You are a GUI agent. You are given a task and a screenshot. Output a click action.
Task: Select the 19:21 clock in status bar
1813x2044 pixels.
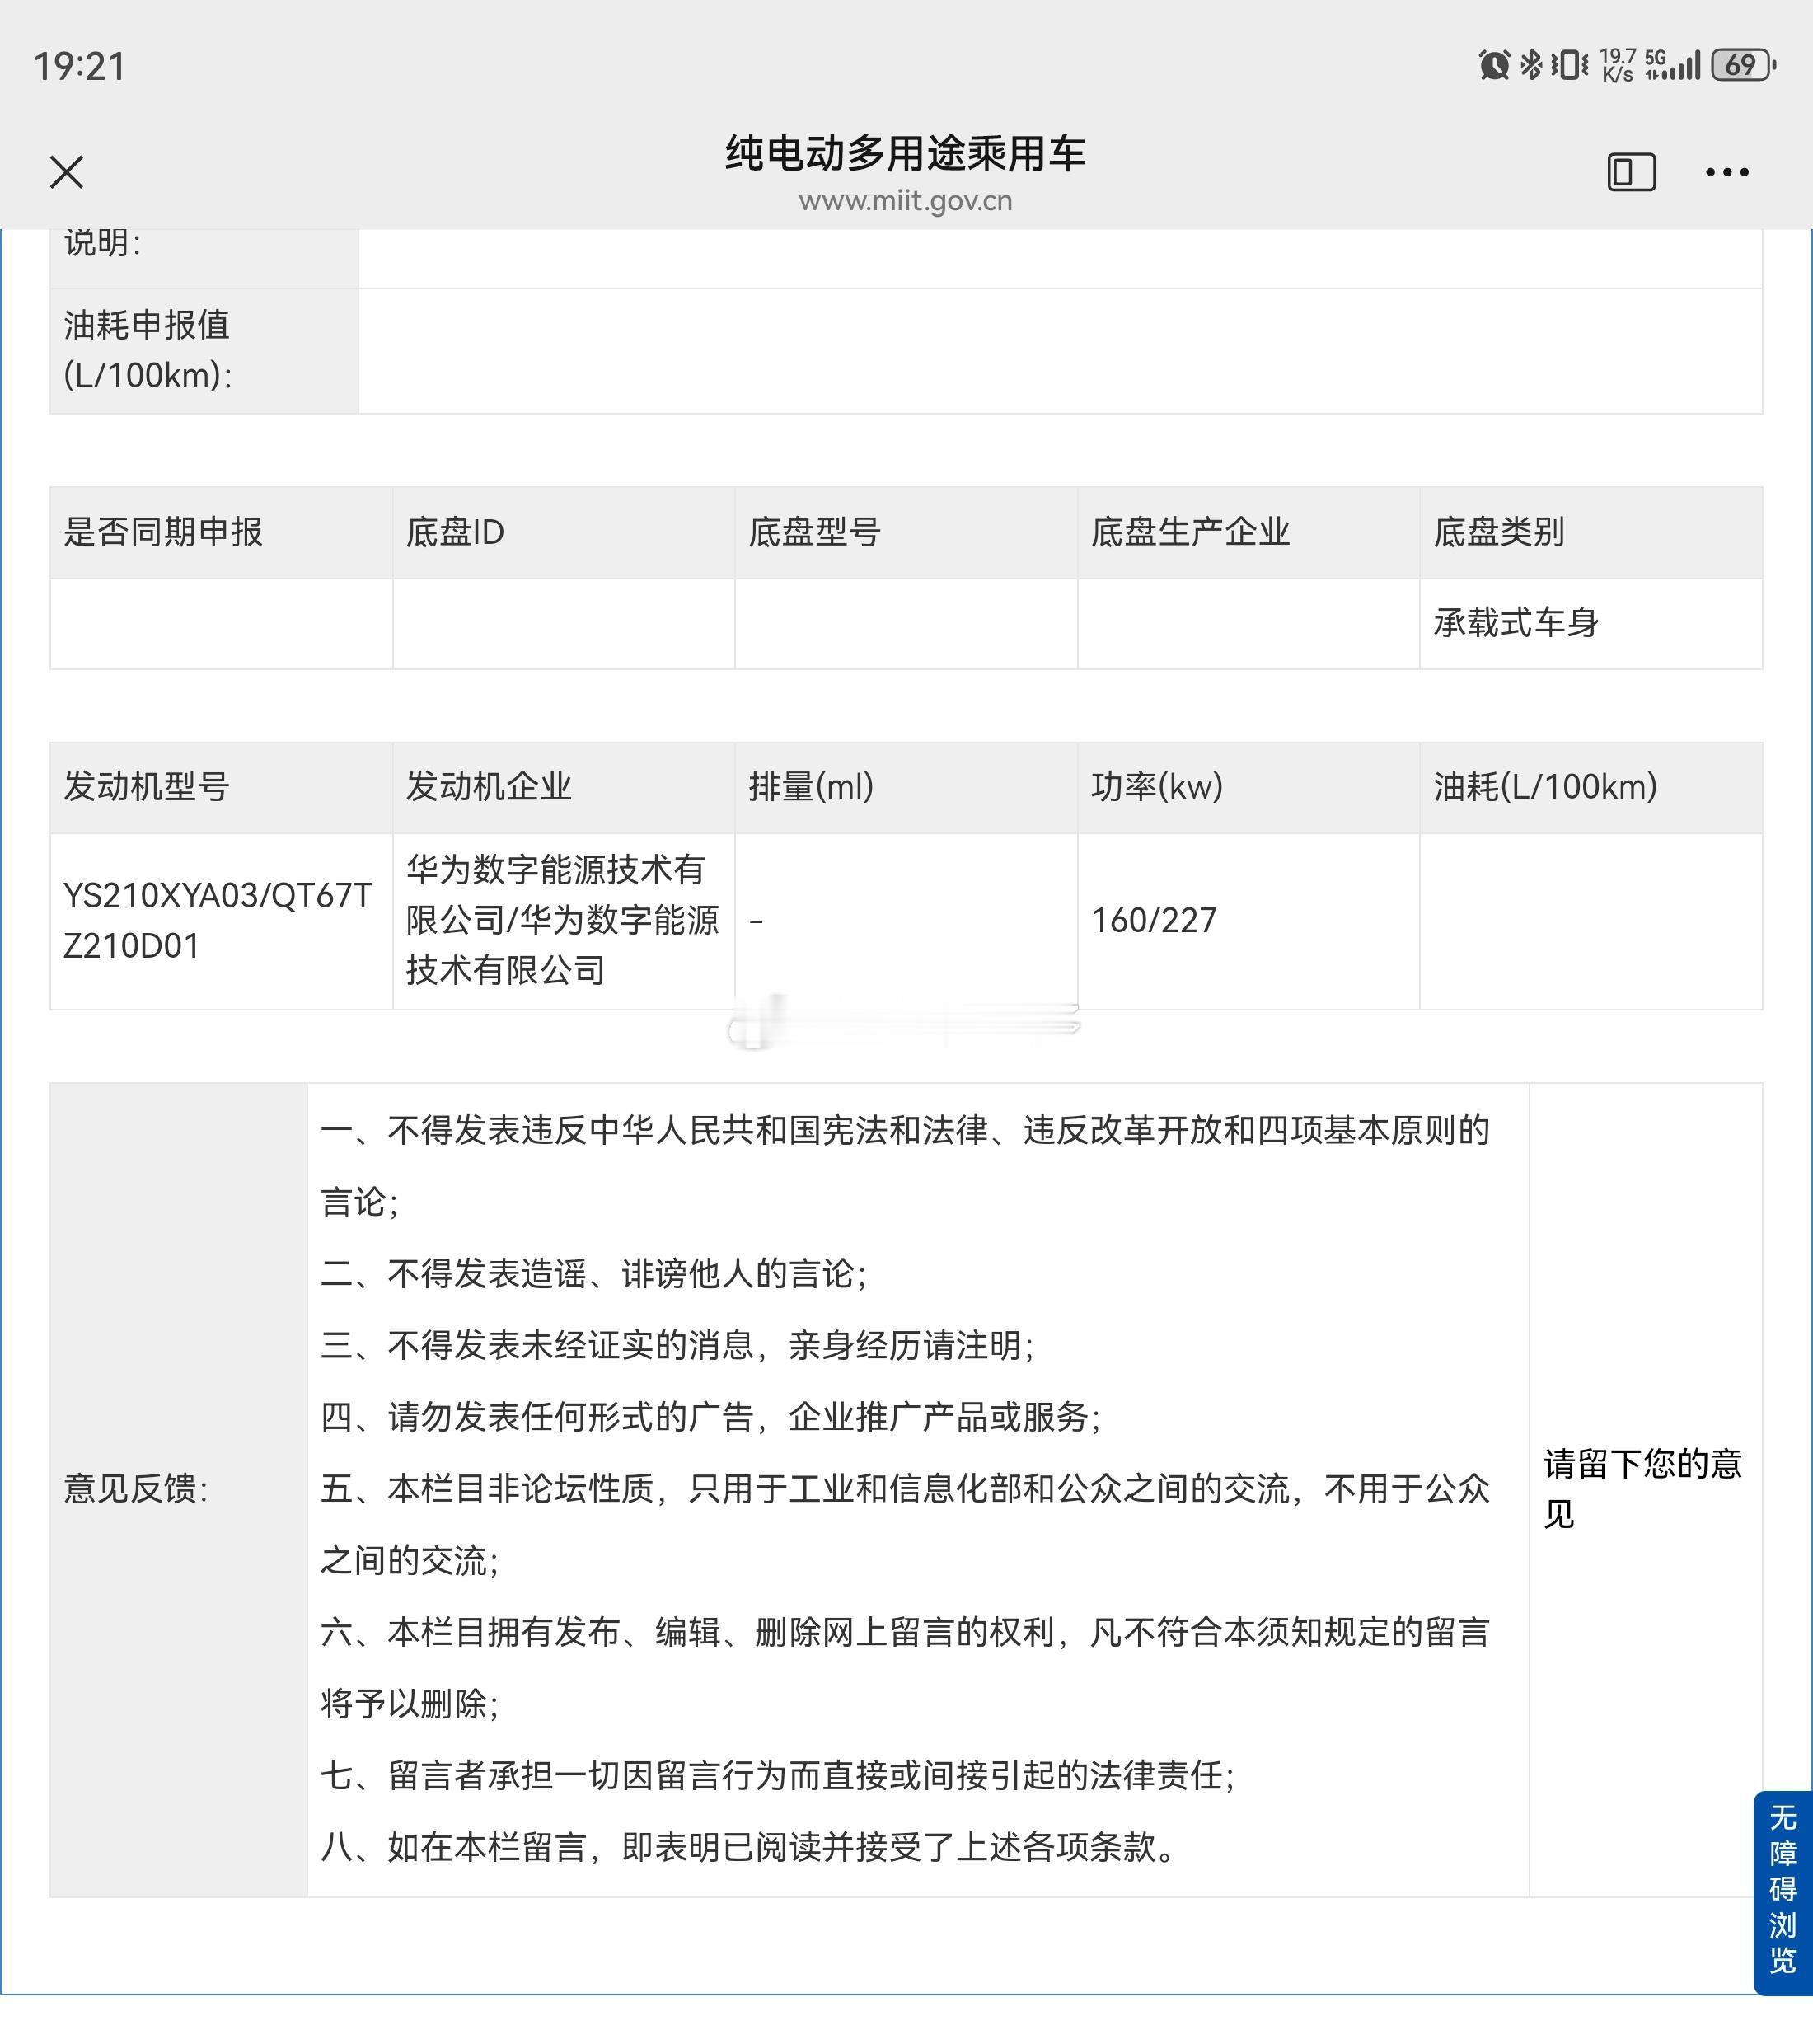[x=80, y=67]
